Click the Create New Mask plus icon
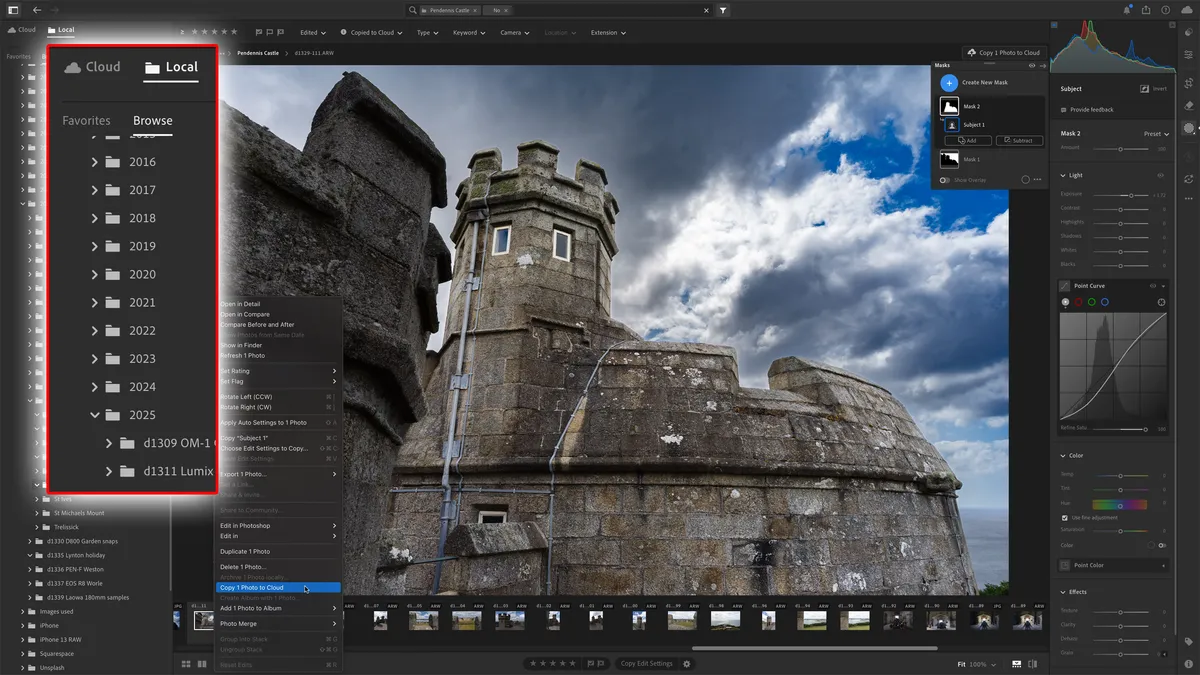The image size is (1200, 675). click(x=949, y=83)
